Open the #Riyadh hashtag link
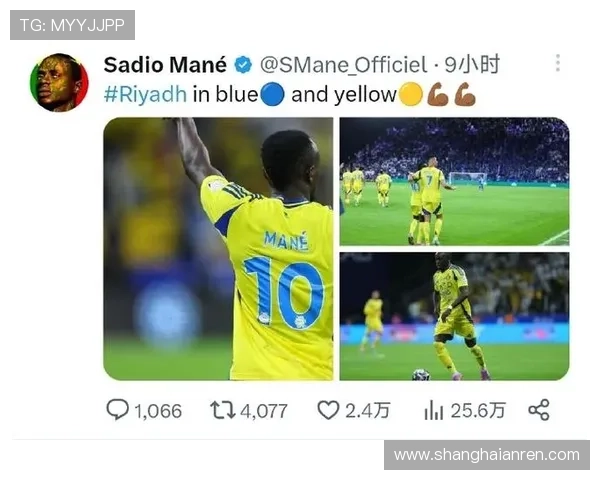Screen dimensions: 600x480 point(145,95)
